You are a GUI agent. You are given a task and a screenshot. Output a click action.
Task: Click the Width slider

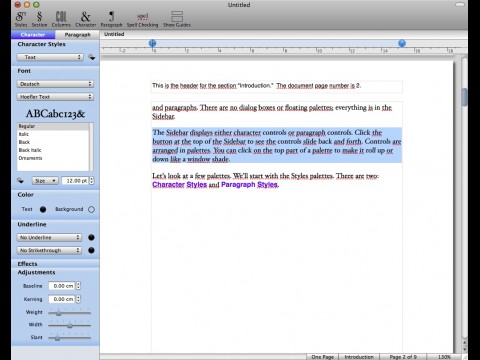pos(69,325)
